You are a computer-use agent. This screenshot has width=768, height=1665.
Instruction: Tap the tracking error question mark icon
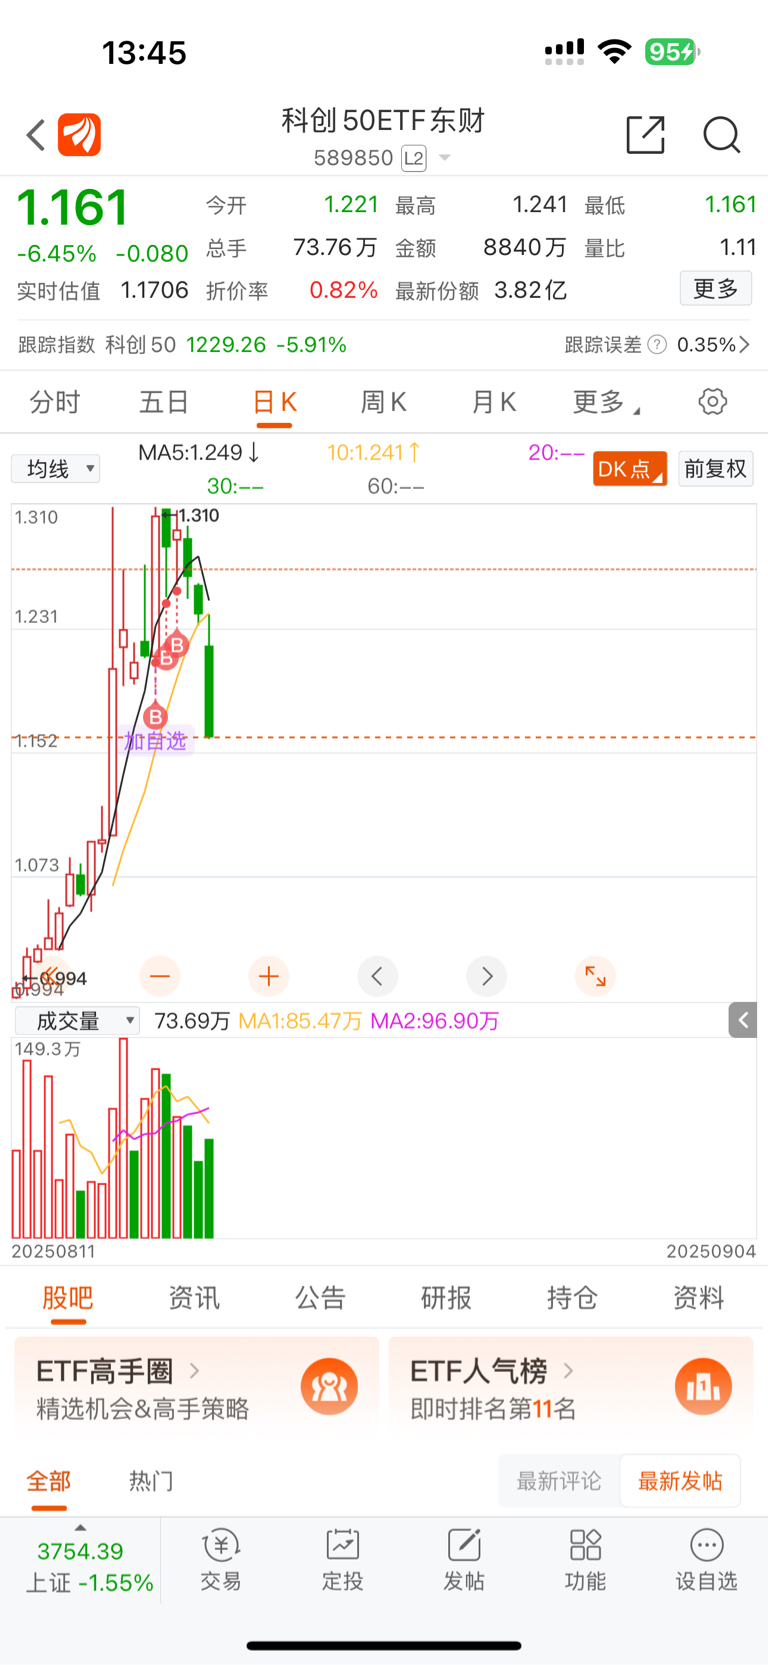(x=657, y=345)
